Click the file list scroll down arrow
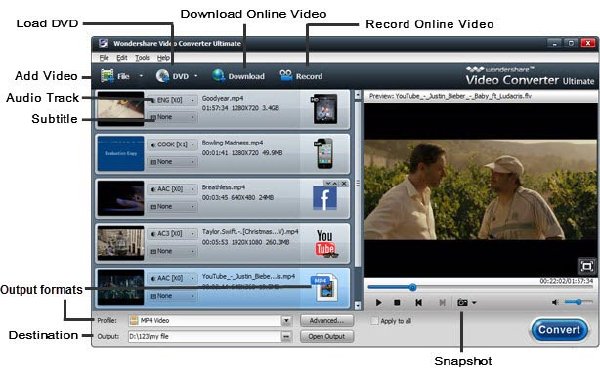Screen dimensions: 600x372 358,305
